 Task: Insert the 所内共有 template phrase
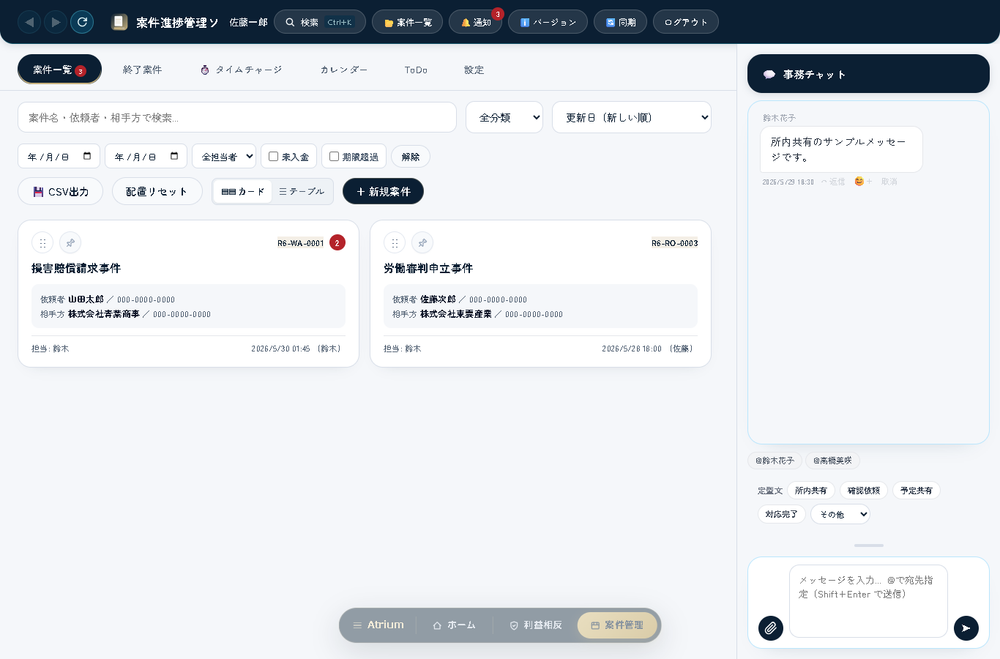811,491
